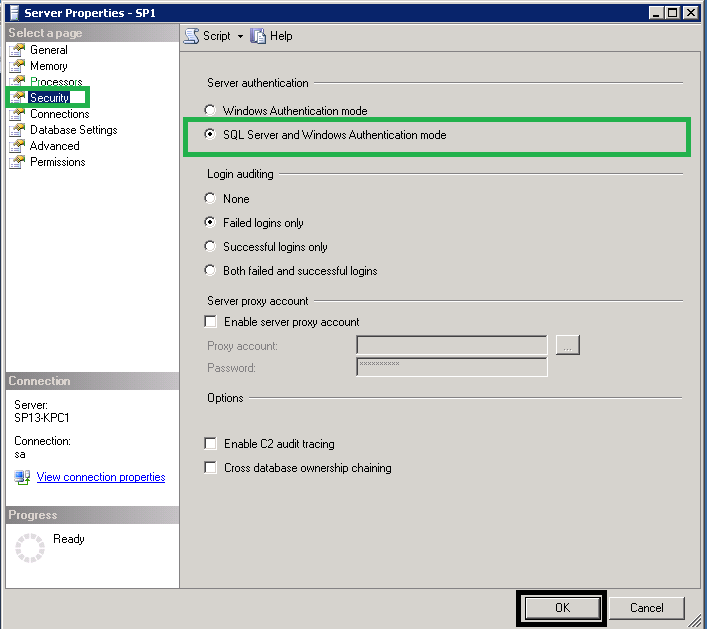This screenshot has width=707, height=629.
Task: Open the Script dropdown arrow
Action: pyautogui.click(x=240, y=36)
